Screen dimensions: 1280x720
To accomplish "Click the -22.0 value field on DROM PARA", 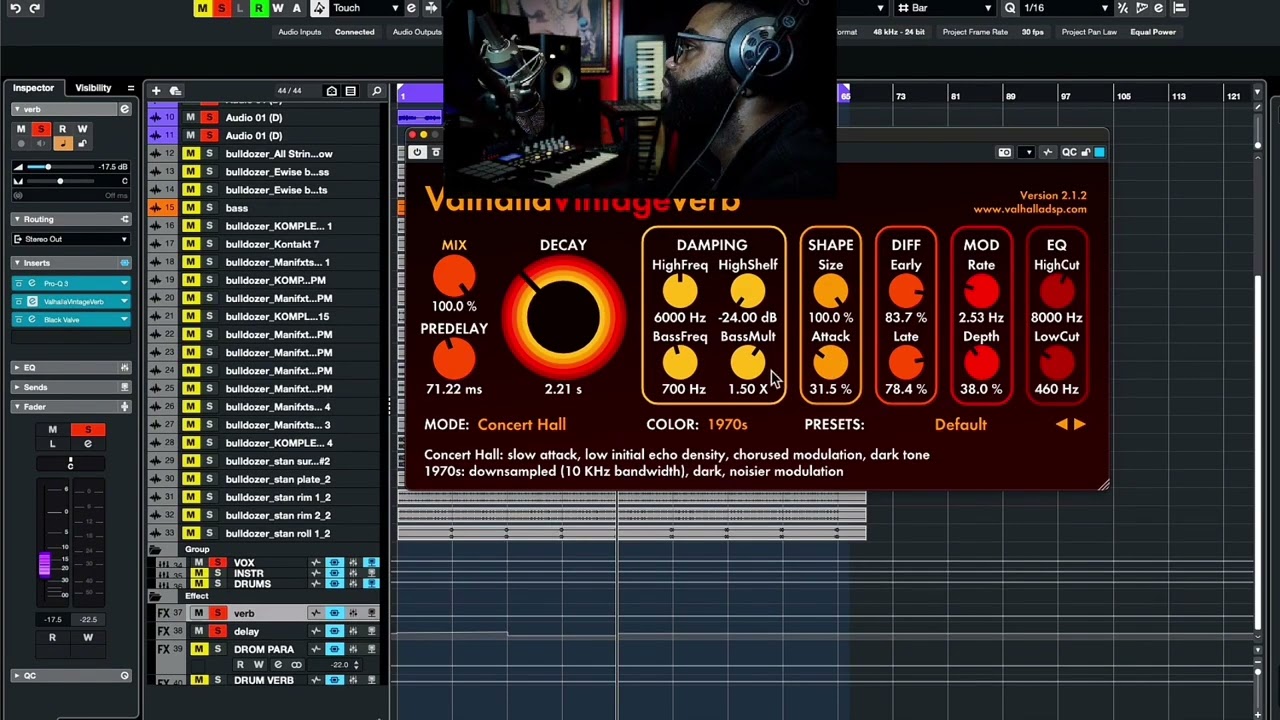I will pos(340,665).
